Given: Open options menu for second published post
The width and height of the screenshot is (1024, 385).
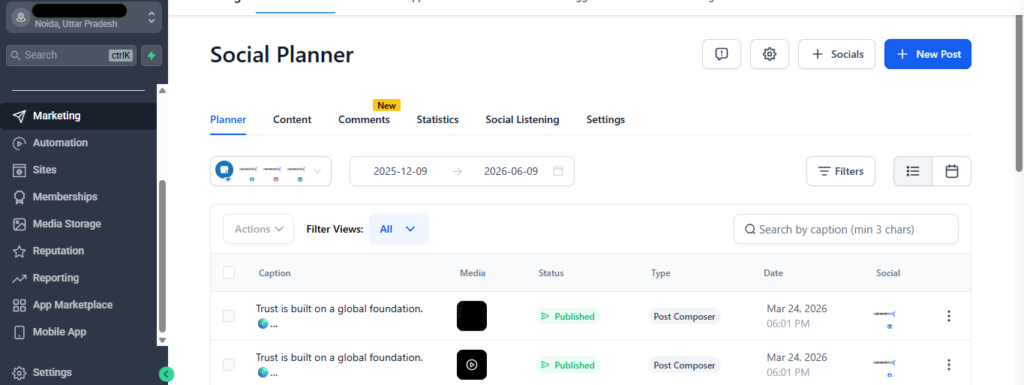Looking at the screenshot, I should point(949,365).
